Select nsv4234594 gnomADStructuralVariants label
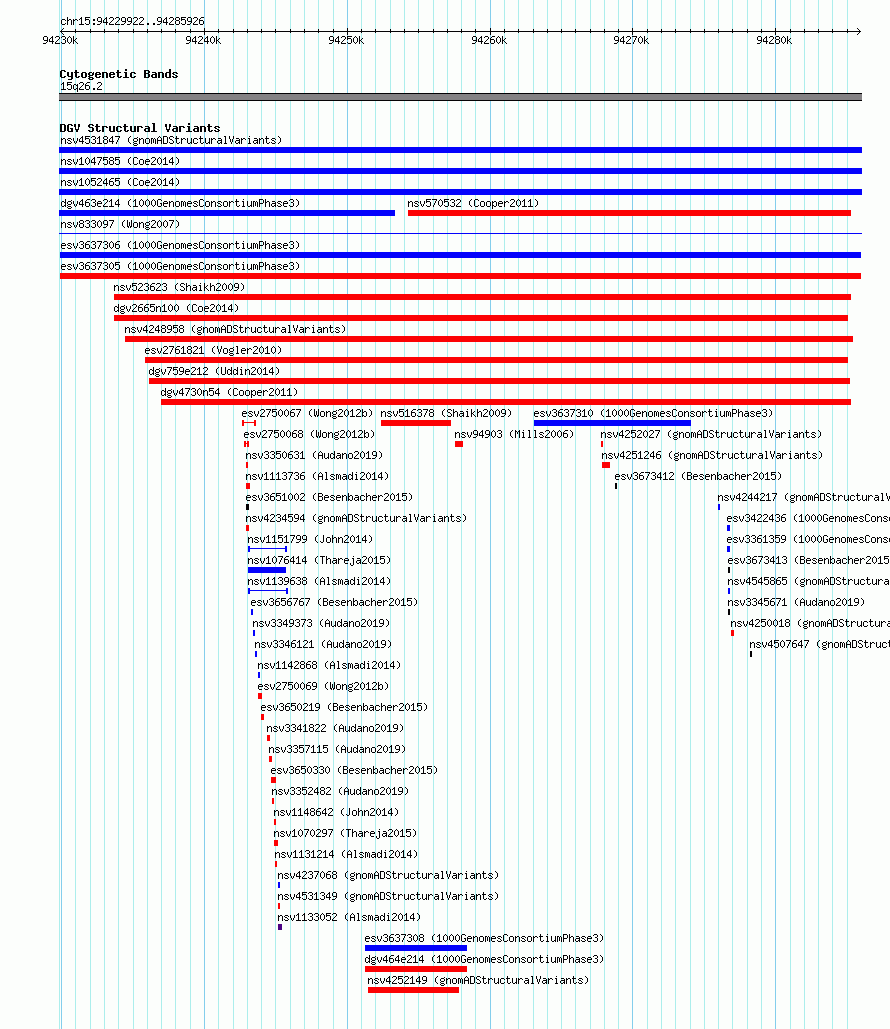The height and width of the screenshot is (1029, 890). (356, 518)
